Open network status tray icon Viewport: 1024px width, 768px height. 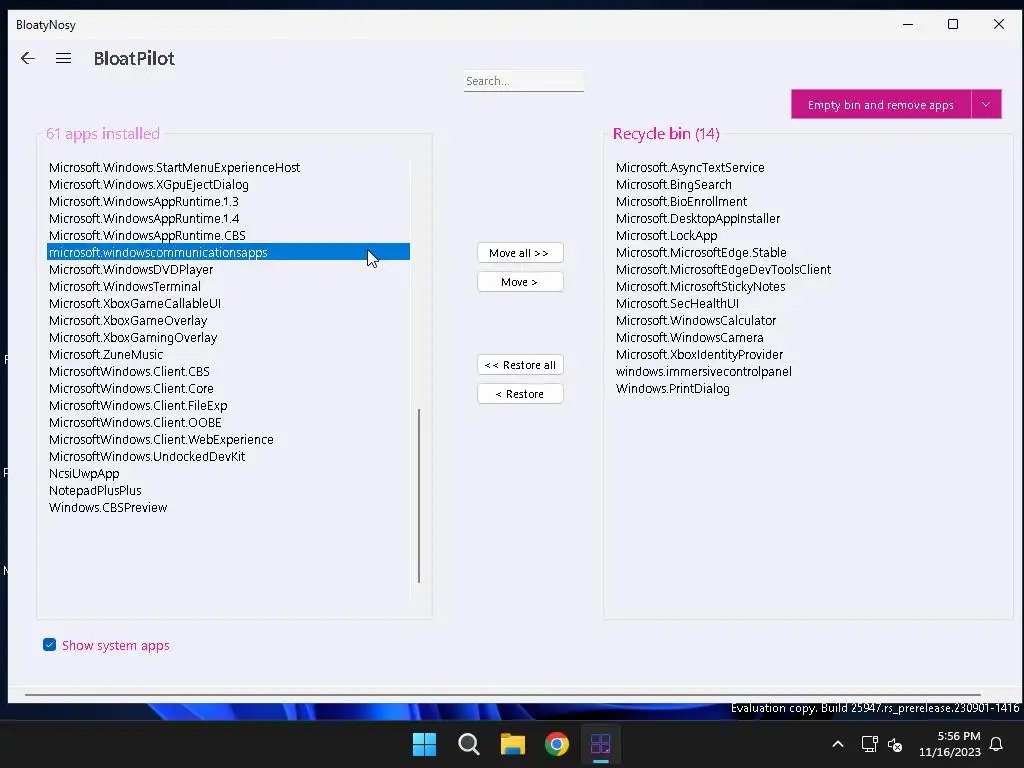point(869,744)
